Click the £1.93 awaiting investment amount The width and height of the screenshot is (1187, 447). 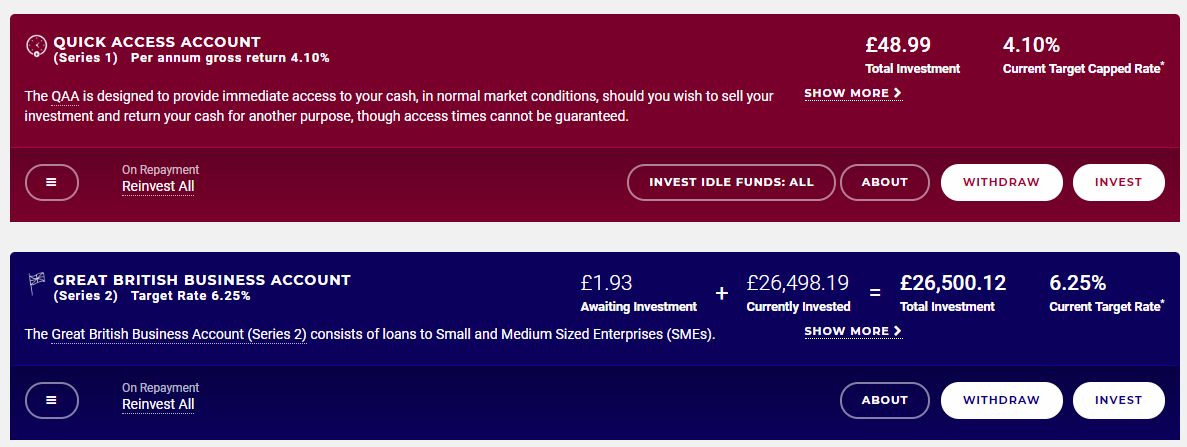pos(606,283)
